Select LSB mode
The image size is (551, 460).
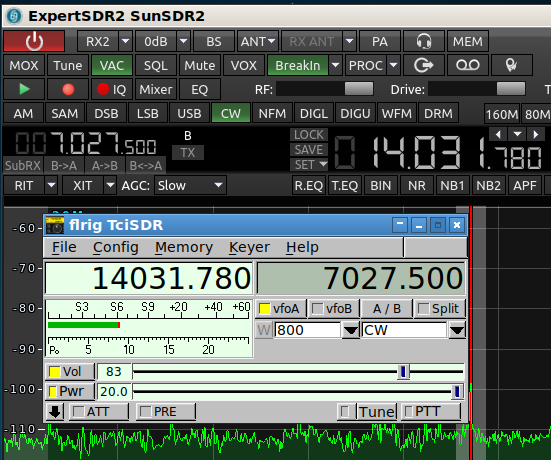coord(148,113)
